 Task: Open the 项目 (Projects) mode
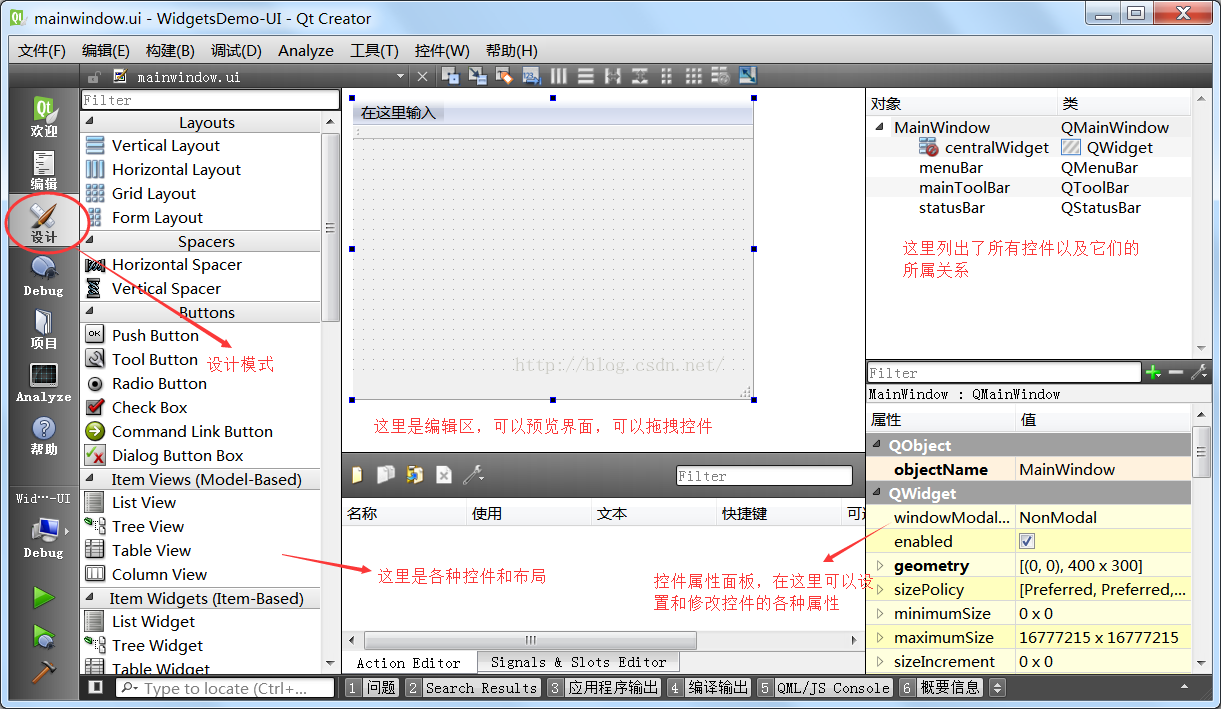pyautogui.click(x=44, y=329)
